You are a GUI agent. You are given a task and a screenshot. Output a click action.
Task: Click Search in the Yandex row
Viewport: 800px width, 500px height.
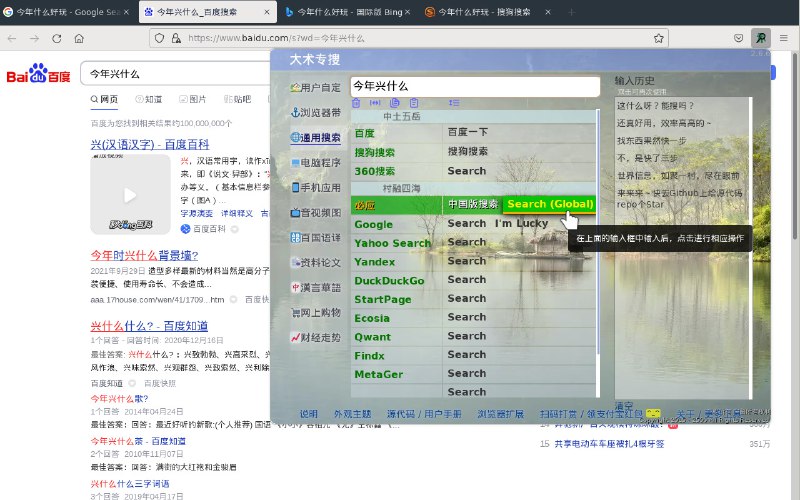tap(466, 261)
